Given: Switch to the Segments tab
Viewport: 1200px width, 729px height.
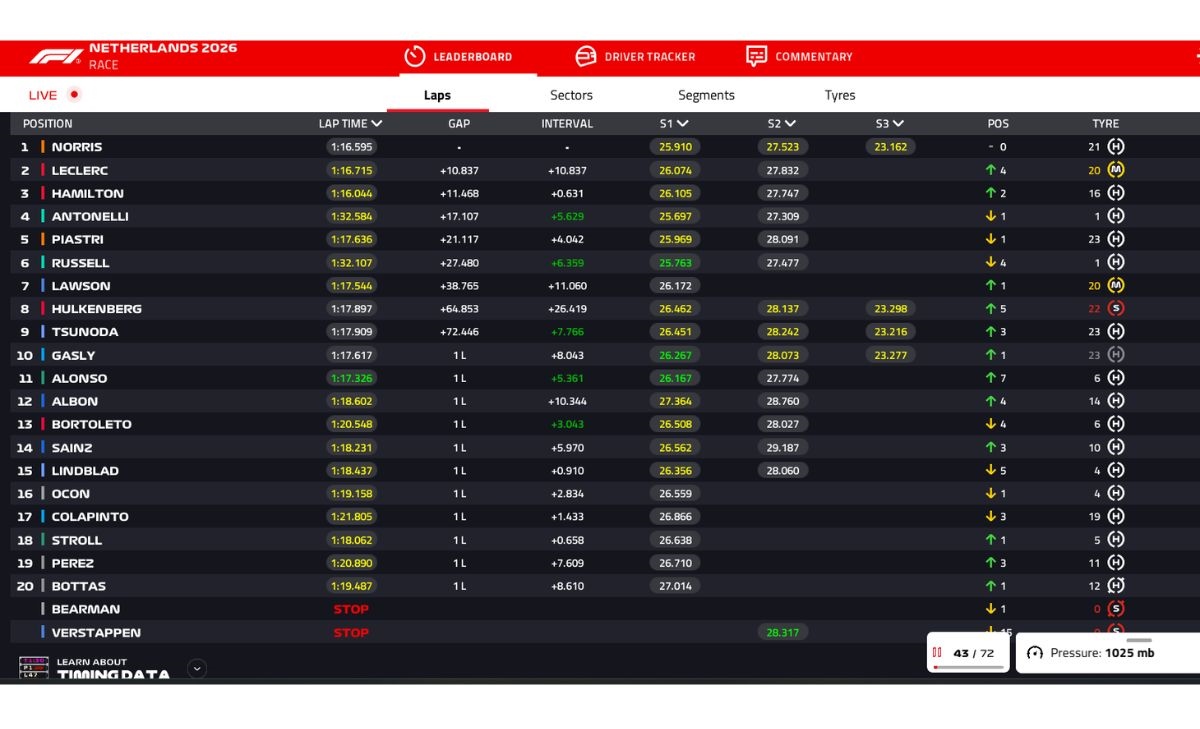Looking at the screenshot, I should point(706,95).
